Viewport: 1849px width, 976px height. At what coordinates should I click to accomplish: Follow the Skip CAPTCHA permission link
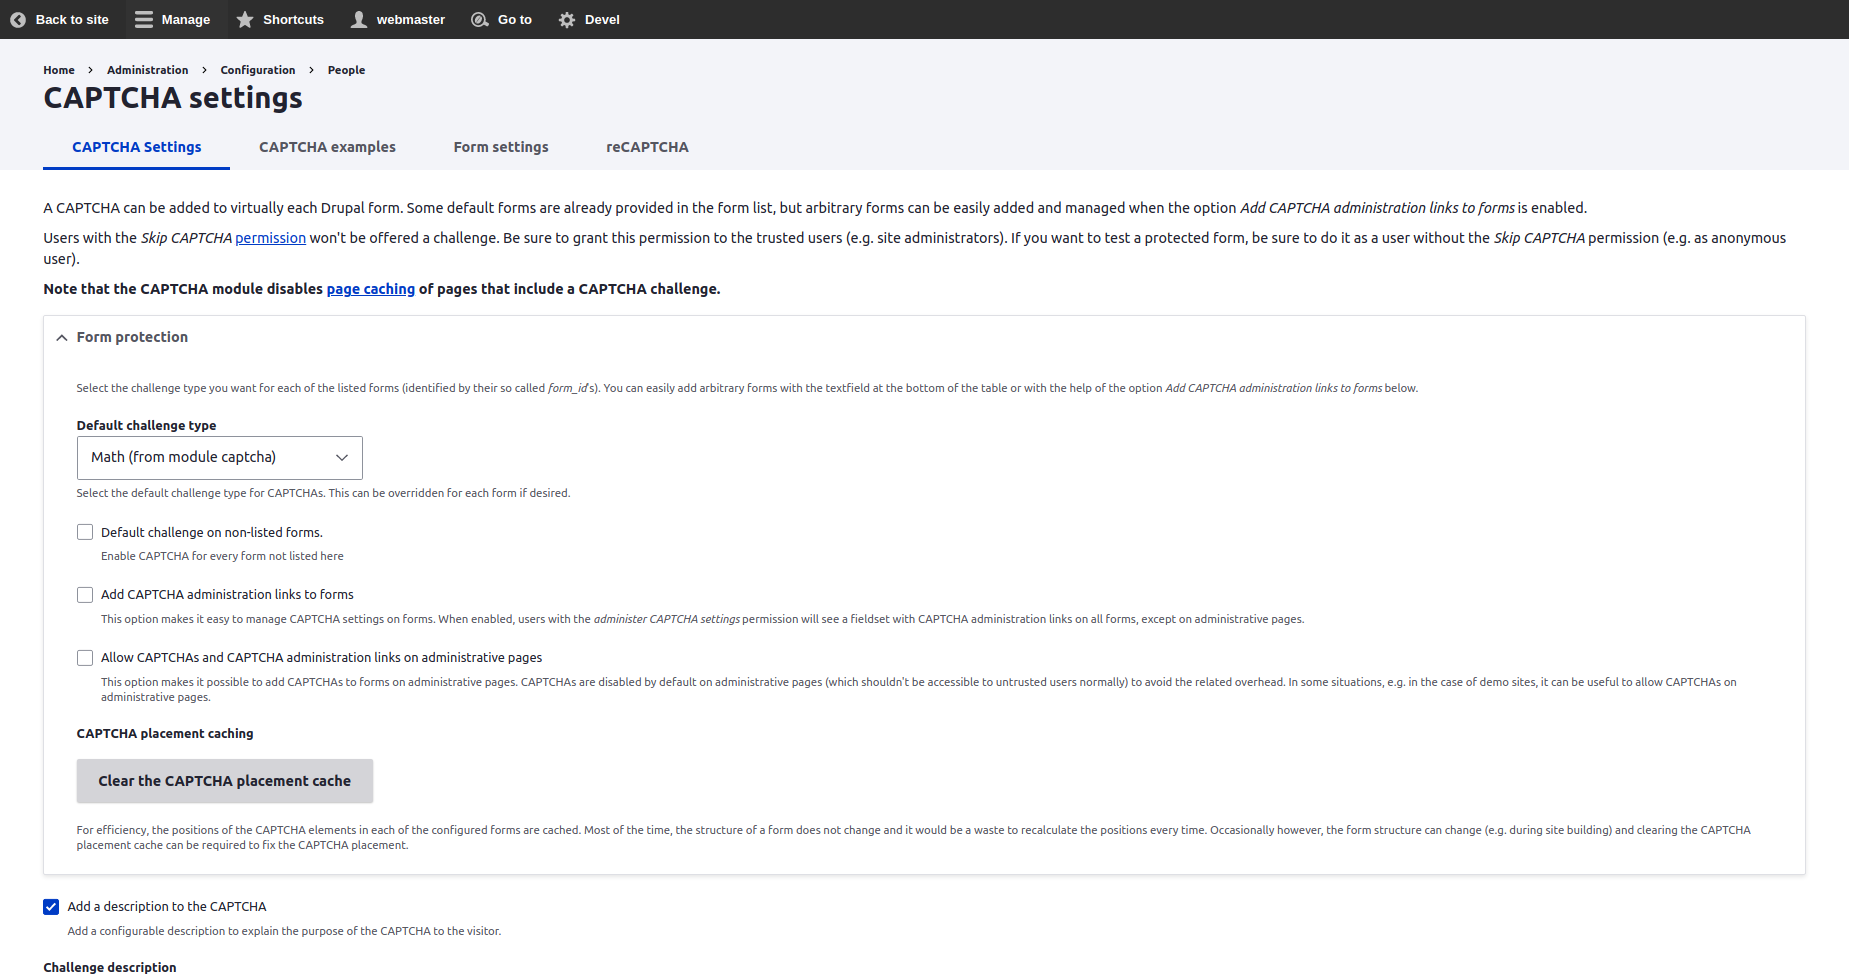(270, 238)
